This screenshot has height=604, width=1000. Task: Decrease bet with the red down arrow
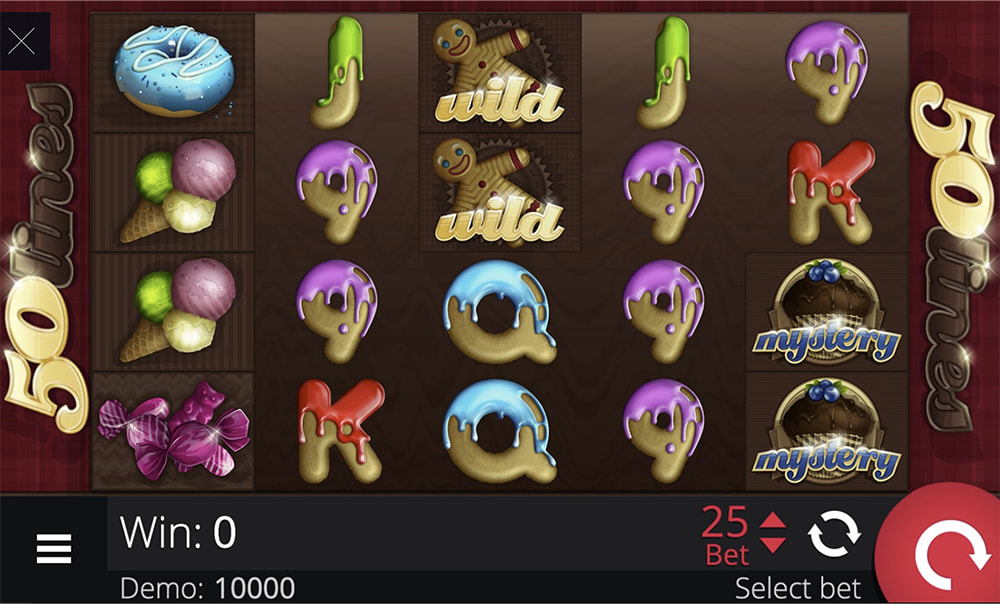pos(773,545)
